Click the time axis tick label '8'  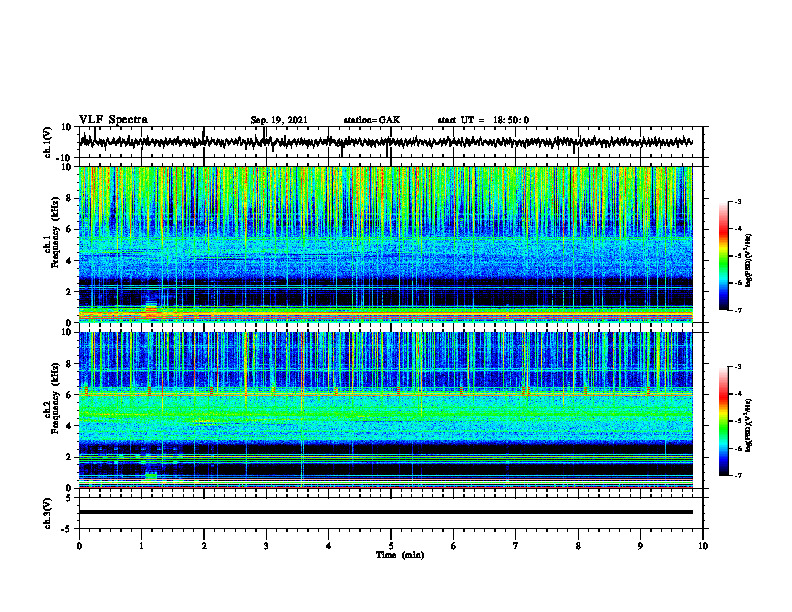coord(578,546)
